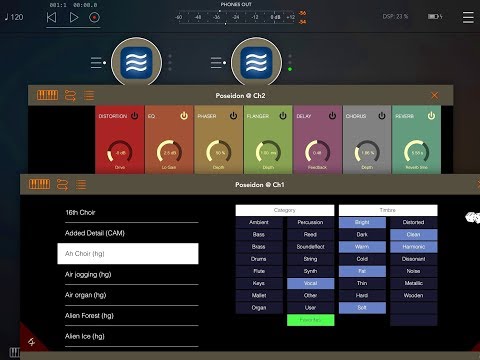The image size is (480, 360).
Task: Open preset list icon in Poseidon Ch1
Action: pyautogui.click(x=81, y=184)
